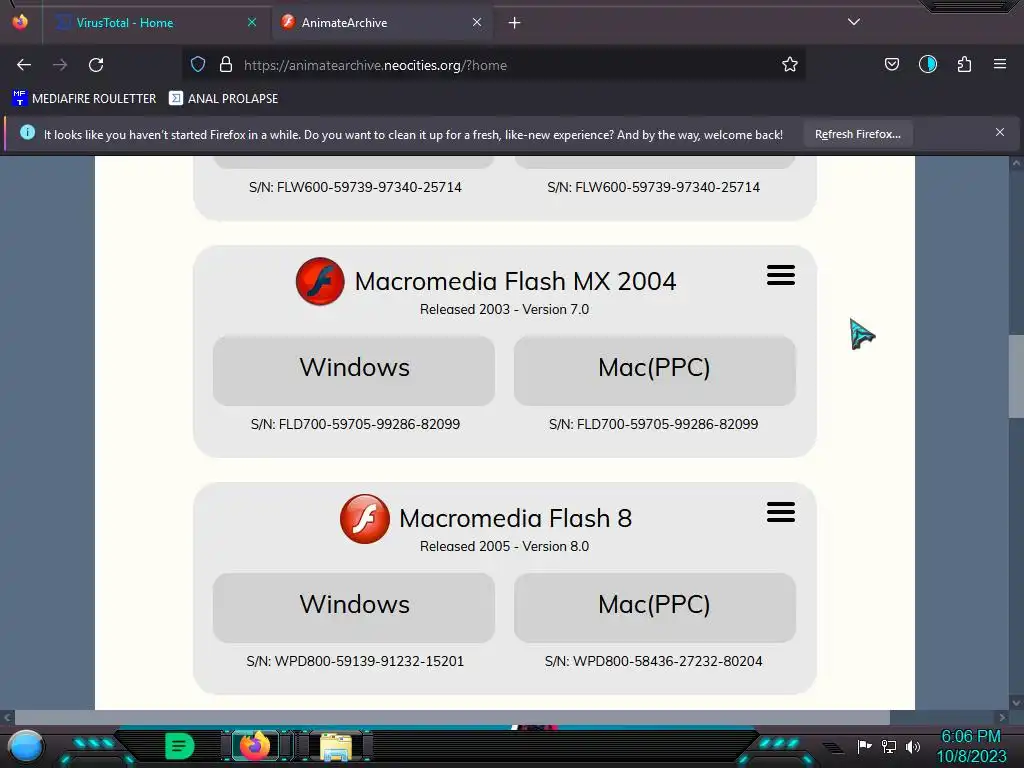Click the serial number WPD800-59139-91232-15201

pos(370,661)
